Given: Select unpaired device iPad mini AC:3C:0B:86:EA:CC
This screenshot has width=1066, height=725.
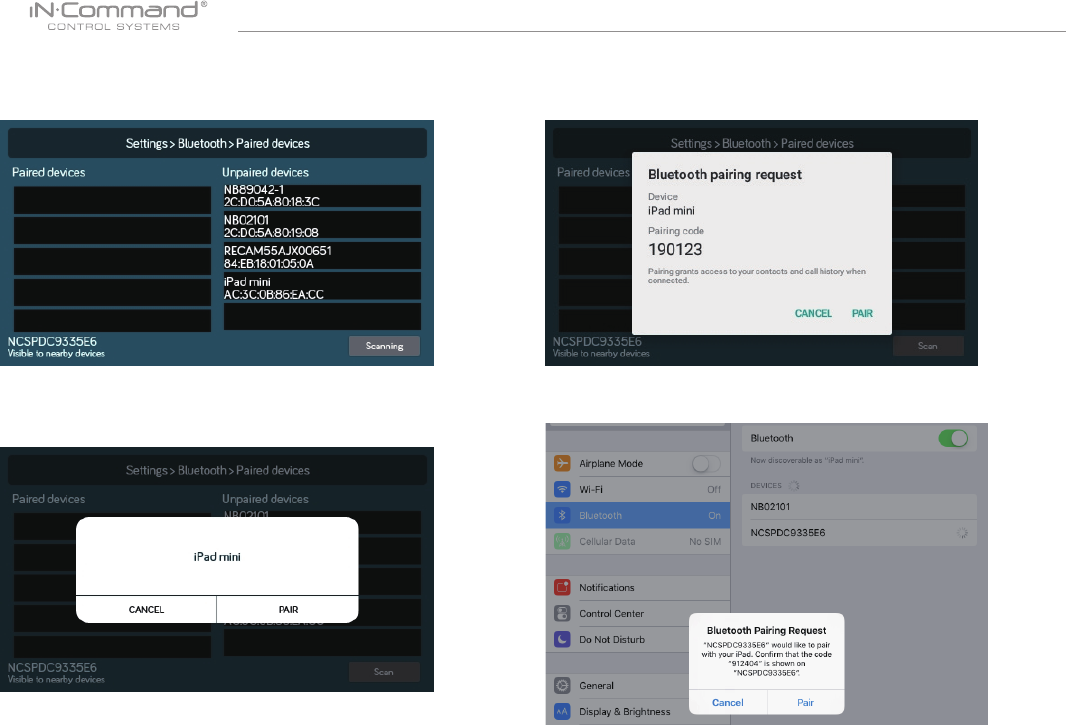Looking at the screenshot, I should [322, 288].
